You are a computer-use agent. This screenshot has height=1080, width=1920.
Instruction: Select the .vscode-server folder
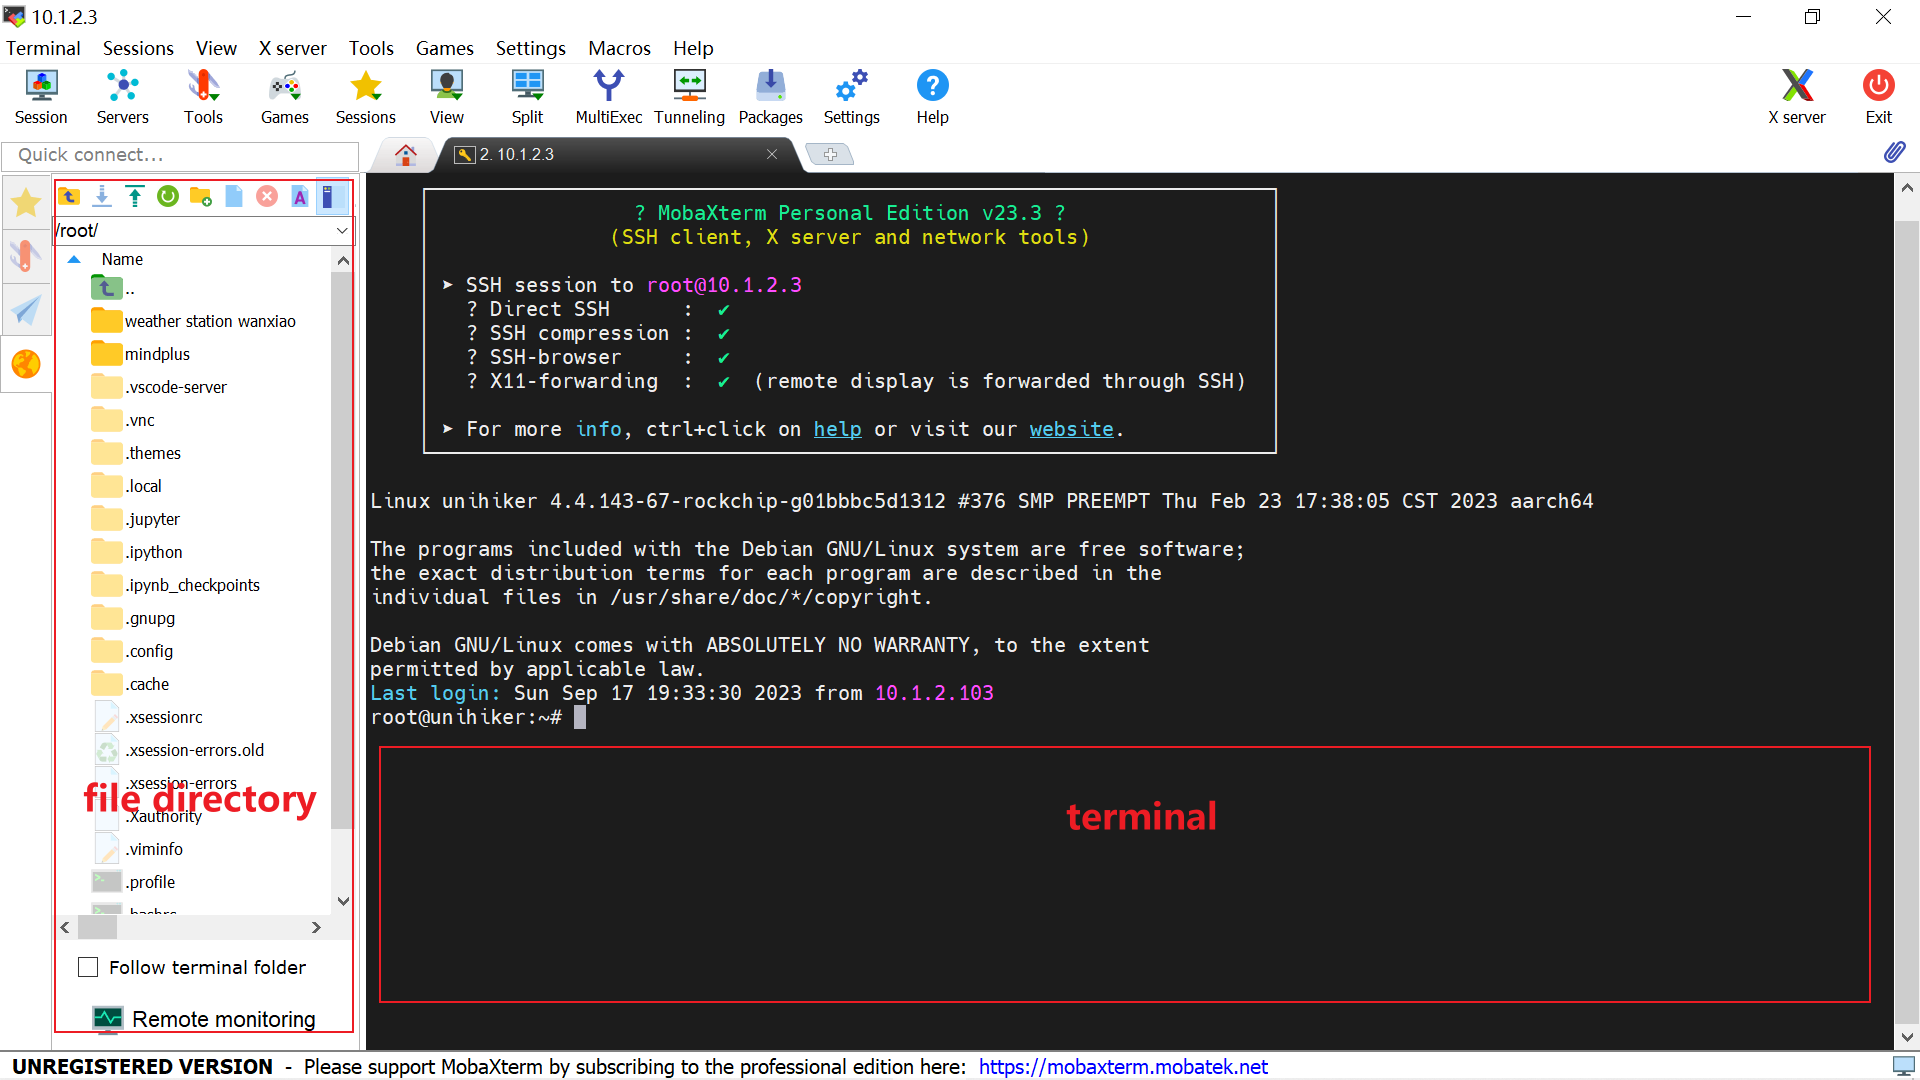176,387
